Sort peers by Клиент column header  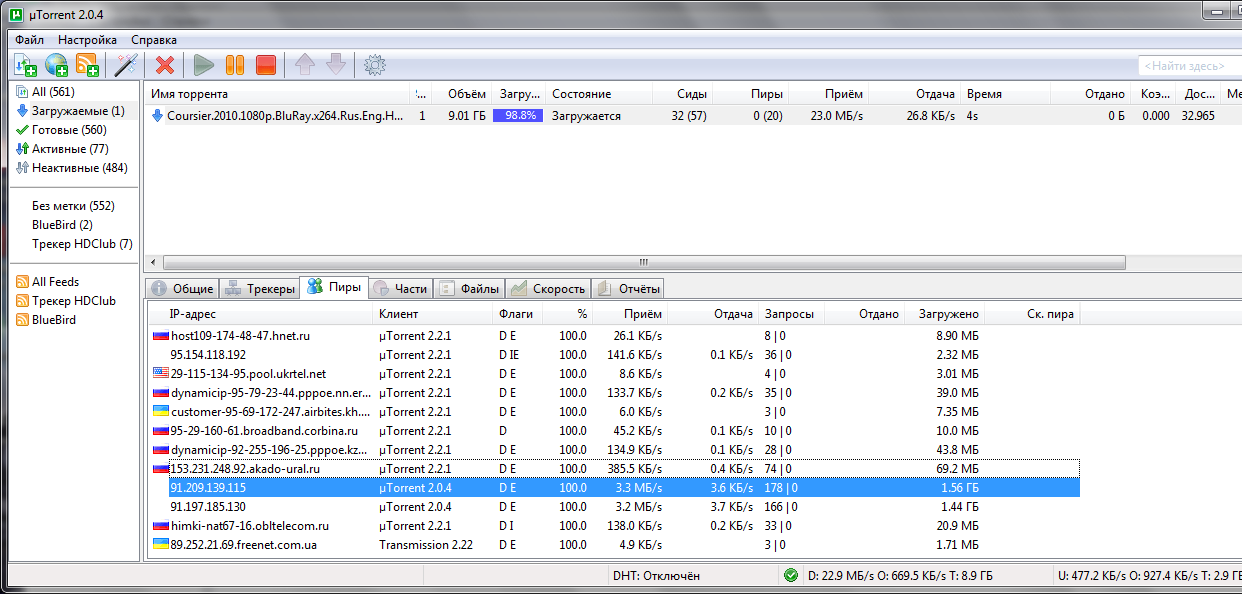(x=434, y=314)
